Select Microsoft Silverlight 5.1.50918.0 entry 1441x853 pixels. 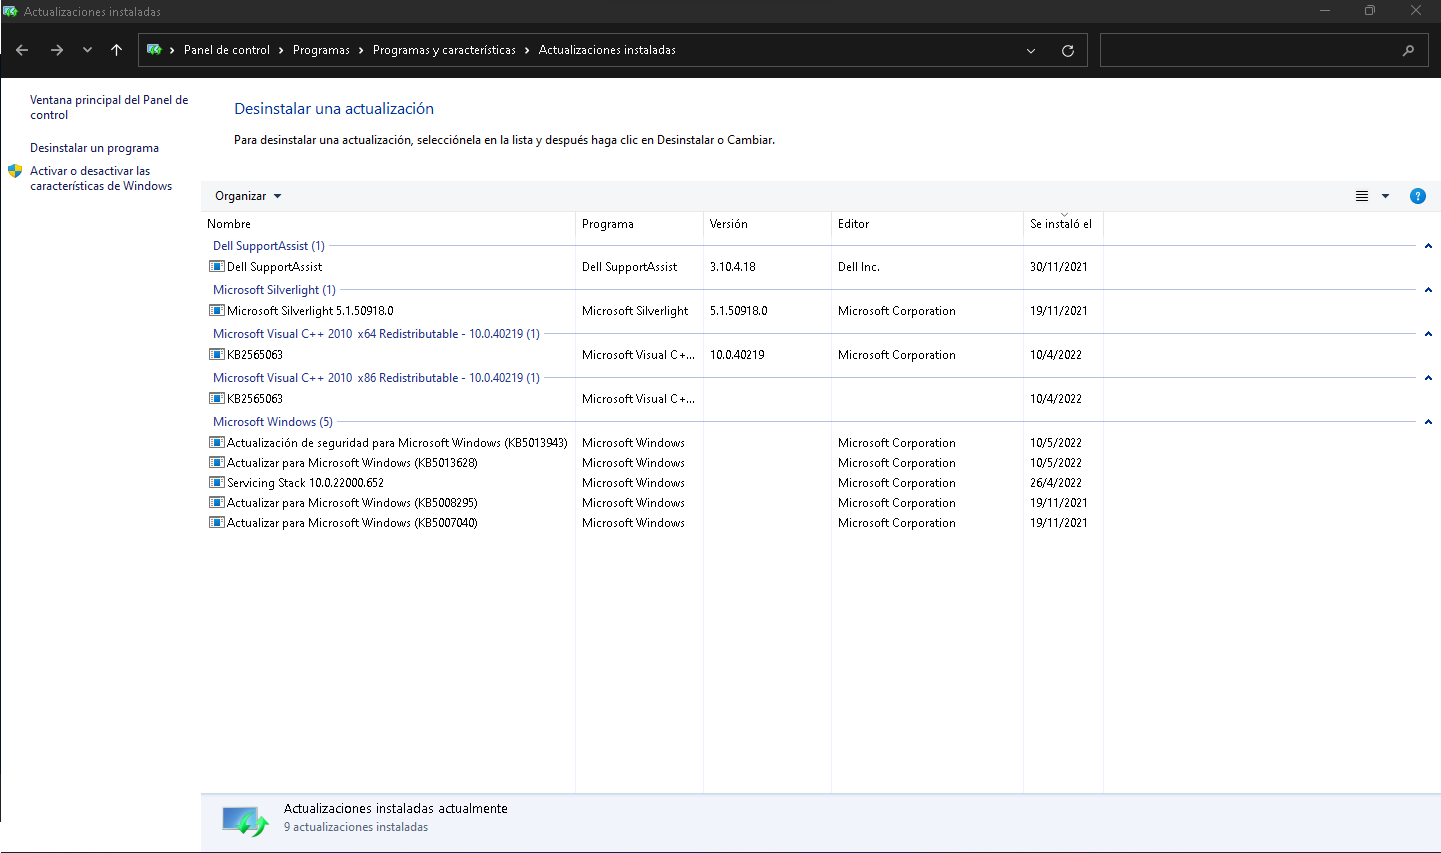[x=310, y=311]
